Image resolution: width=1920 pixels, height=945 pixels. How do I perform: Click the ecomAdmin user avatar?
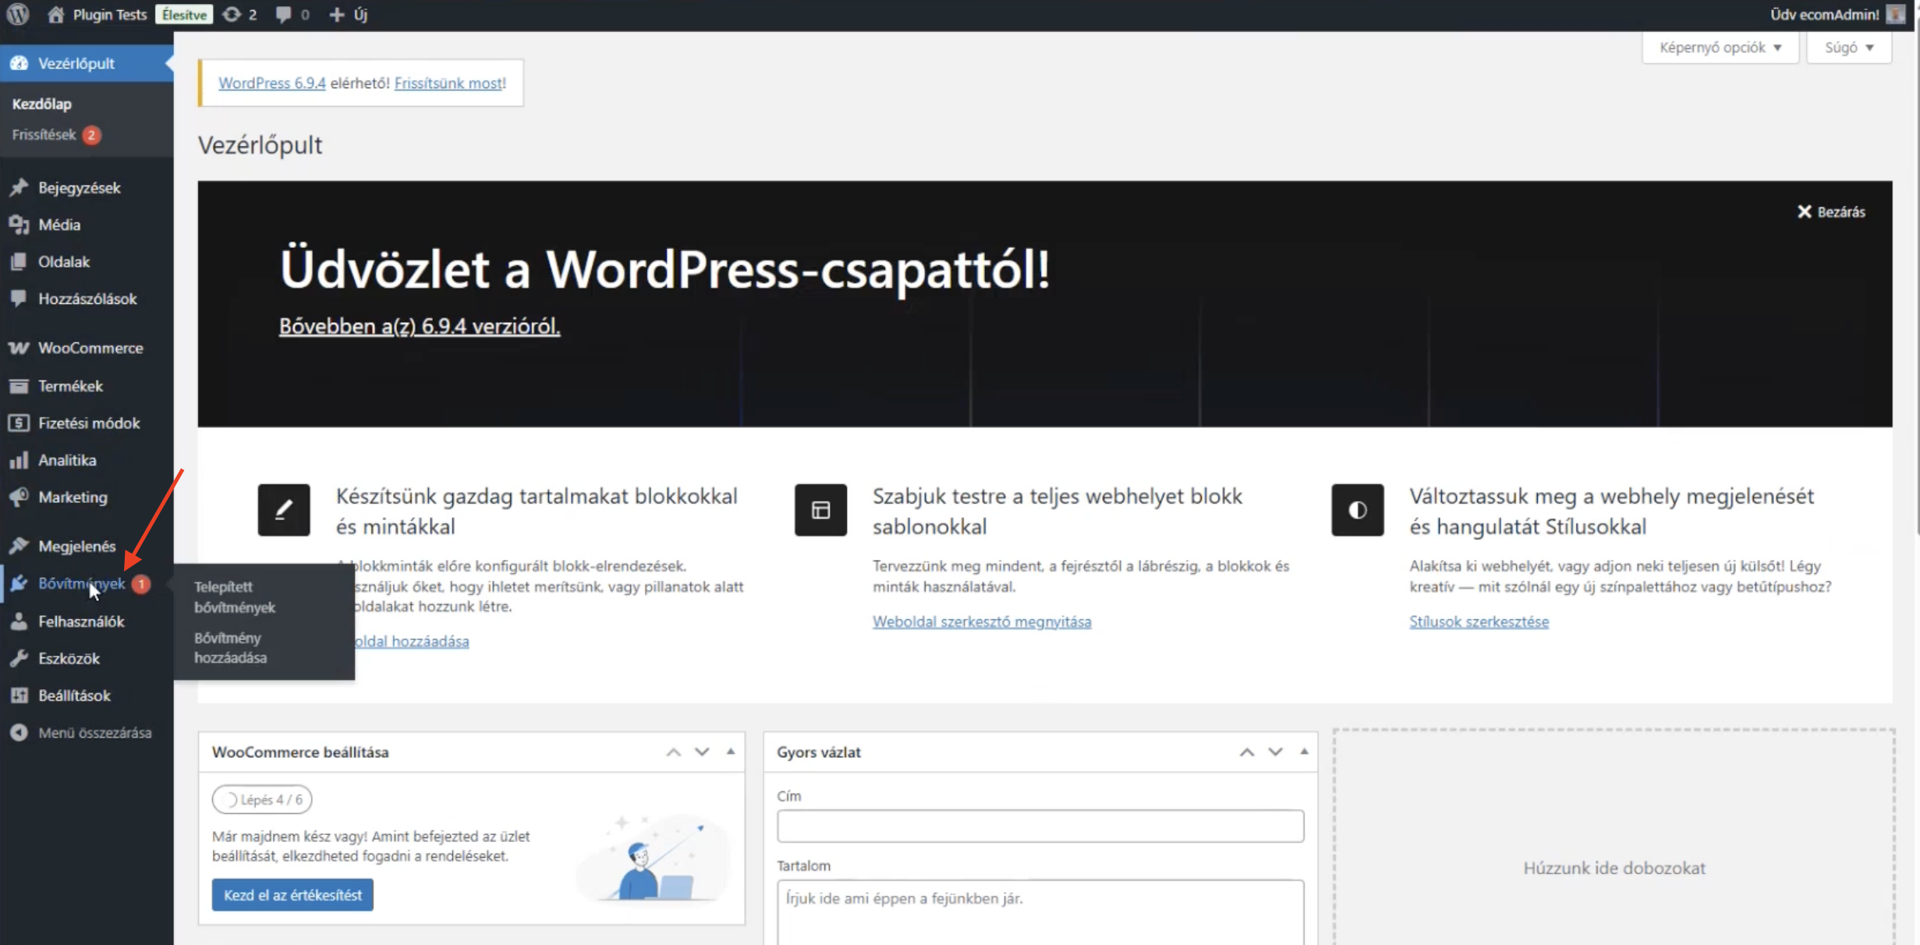coord(1896,15)
